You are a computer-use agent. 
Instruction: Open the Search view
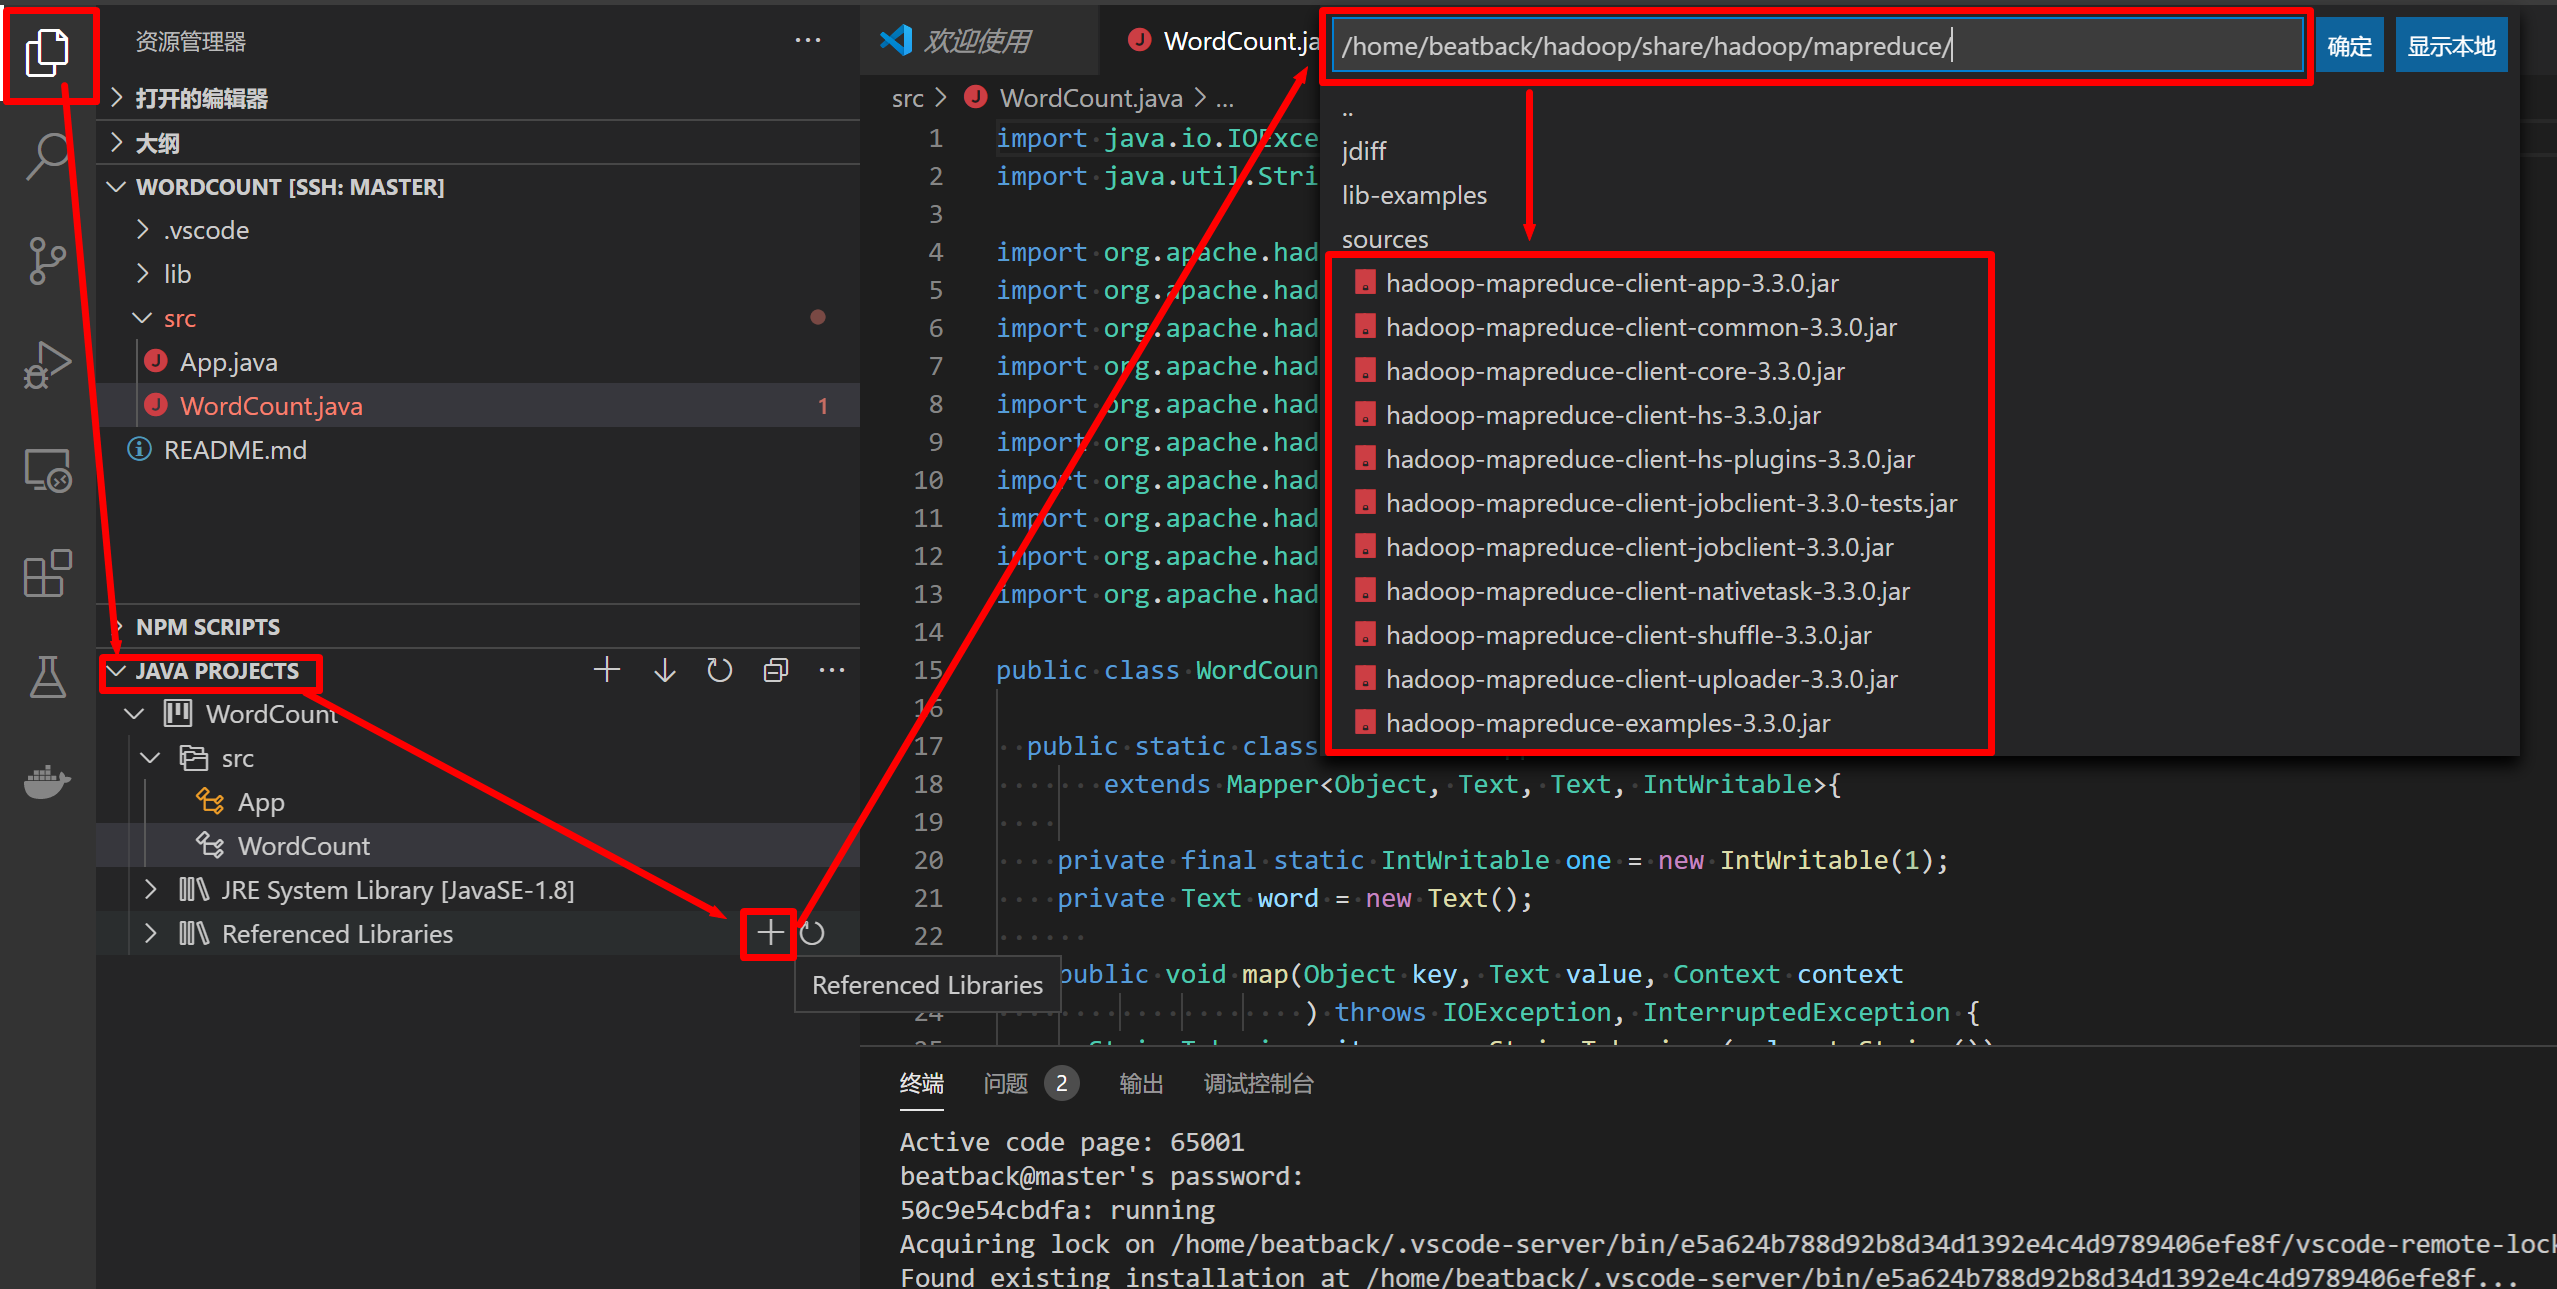[x=48, y=156]
